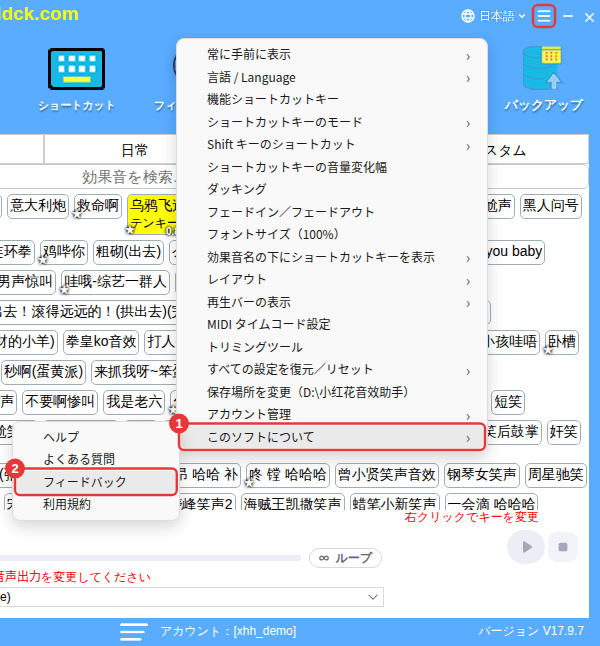600x646 pixels.
Task: Select フォントサイズ（100%） menu item
Action: (x=333, y=234)
